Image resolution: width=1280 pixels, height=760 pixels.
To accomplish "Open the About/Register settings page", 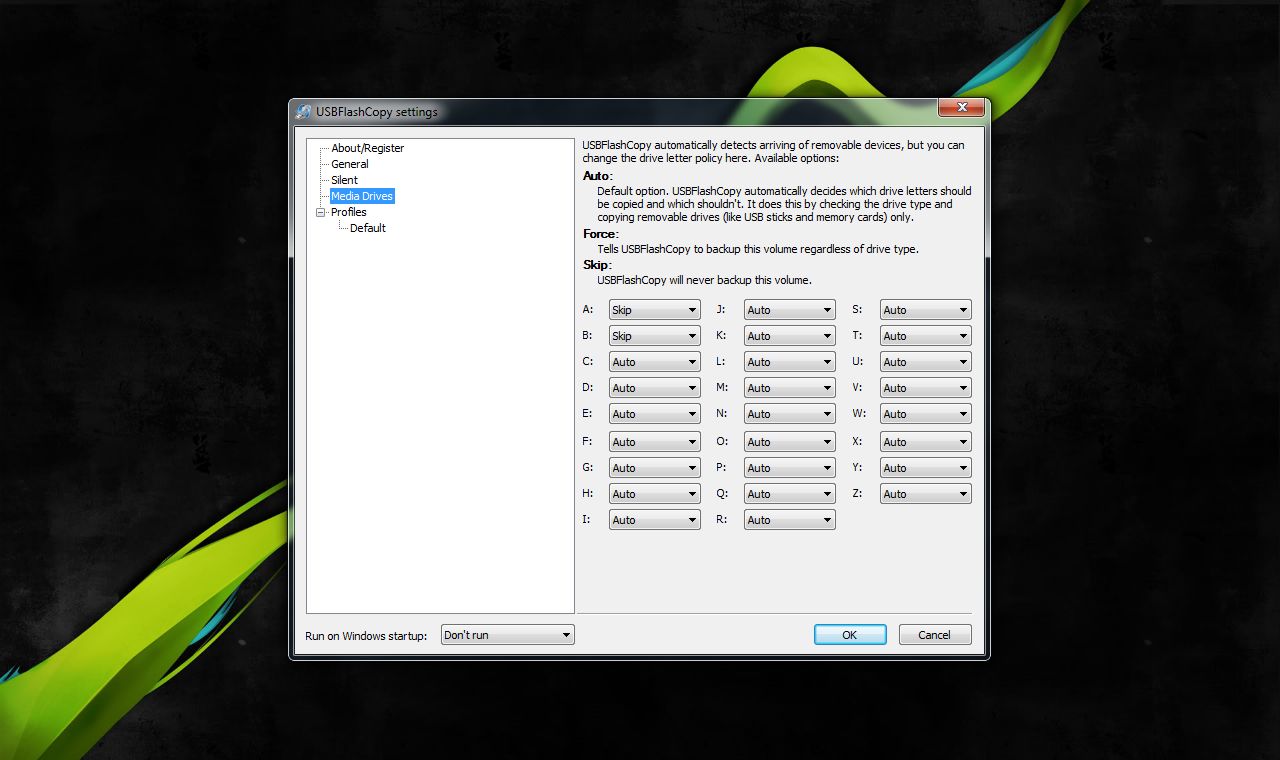I will point(367,148).
